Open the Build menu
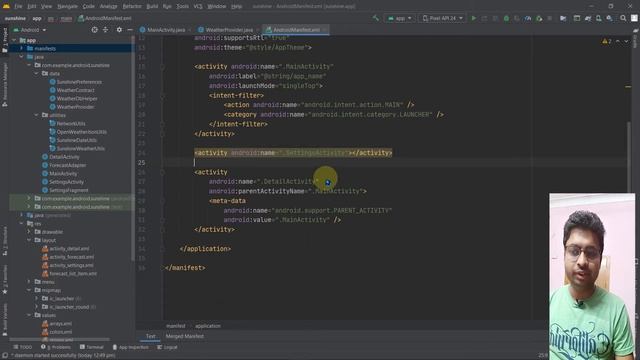 (152, 7)
